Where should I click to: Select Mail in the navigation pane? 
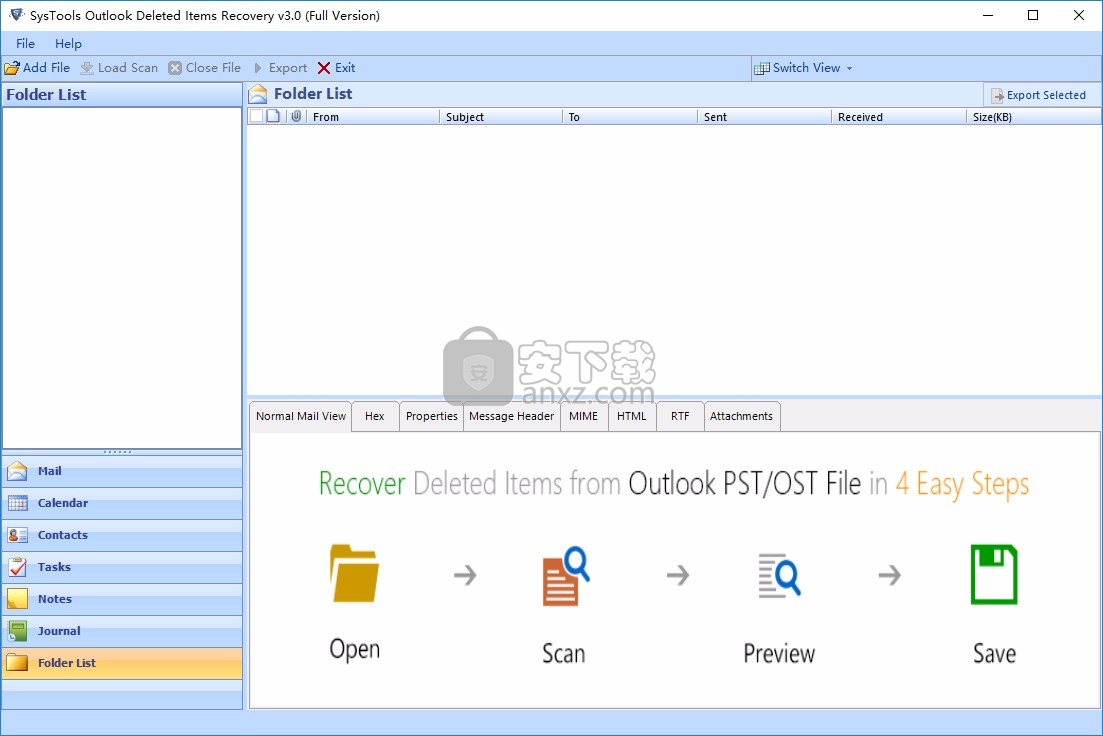(x=122, y=471)
